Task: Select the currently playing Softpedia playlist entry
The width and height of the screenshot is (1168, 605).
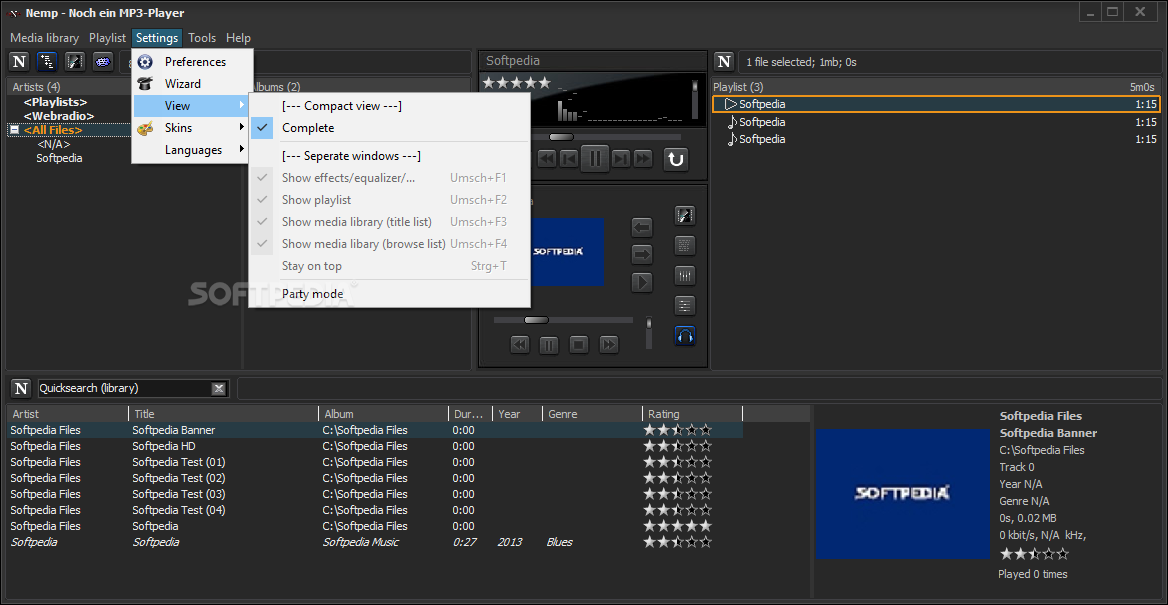Action: click(936, 104)
